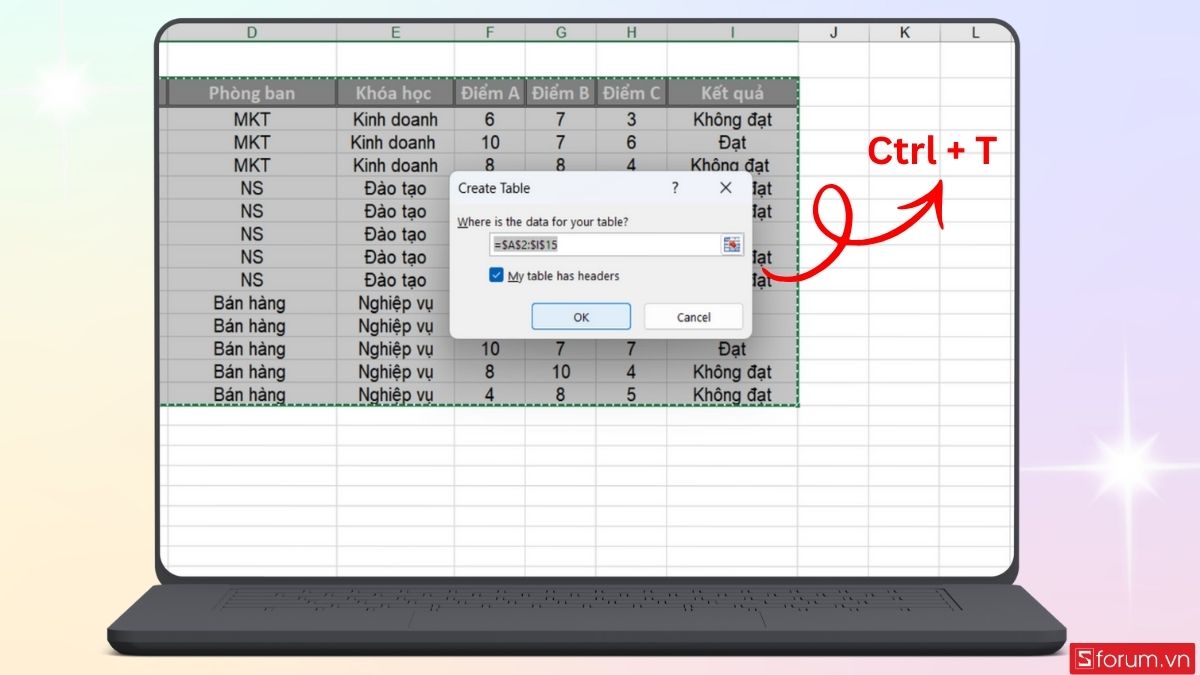Select column header L
This screenshot has height=675, width=1200.
974,31
